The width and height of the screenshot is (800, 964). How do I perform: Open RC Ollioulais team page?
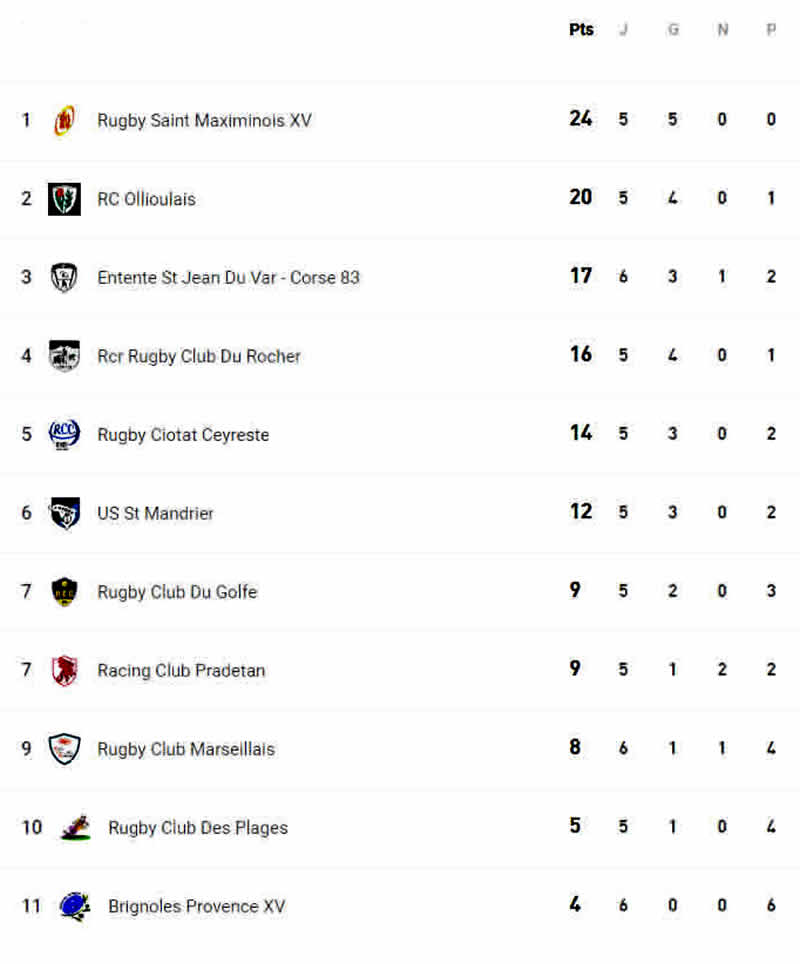click(x=146, y=199)
